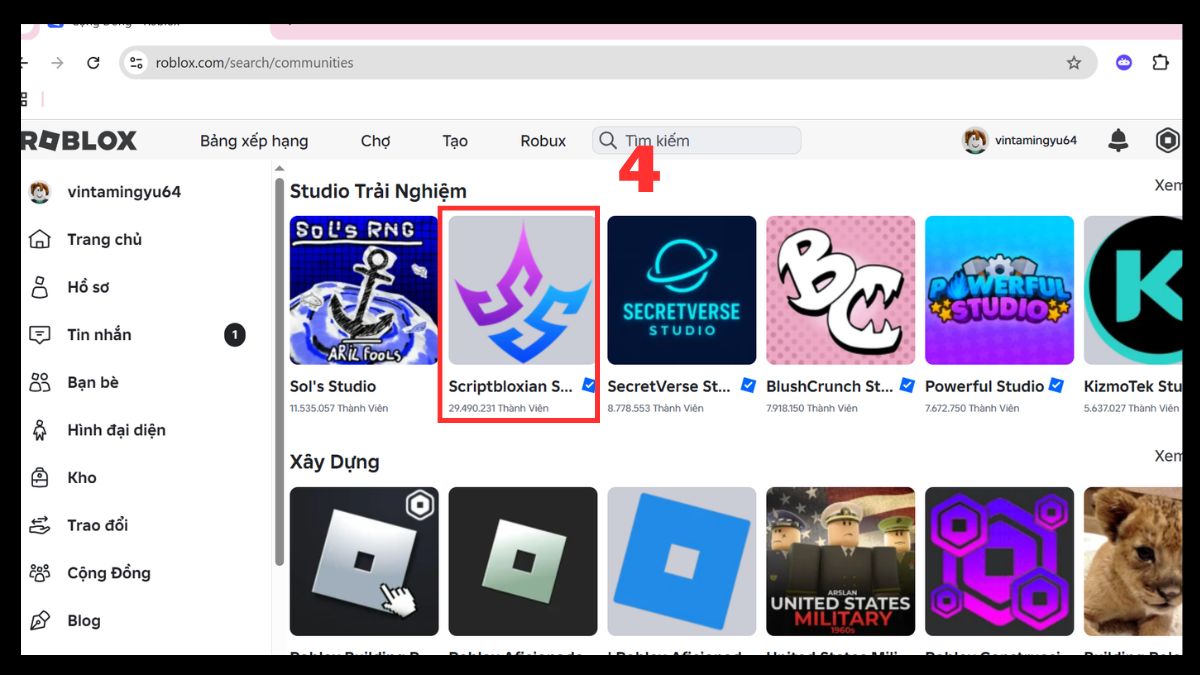Click the browser forward arrow
This screenshot has width=1200, height=675.
pos(57,62)
